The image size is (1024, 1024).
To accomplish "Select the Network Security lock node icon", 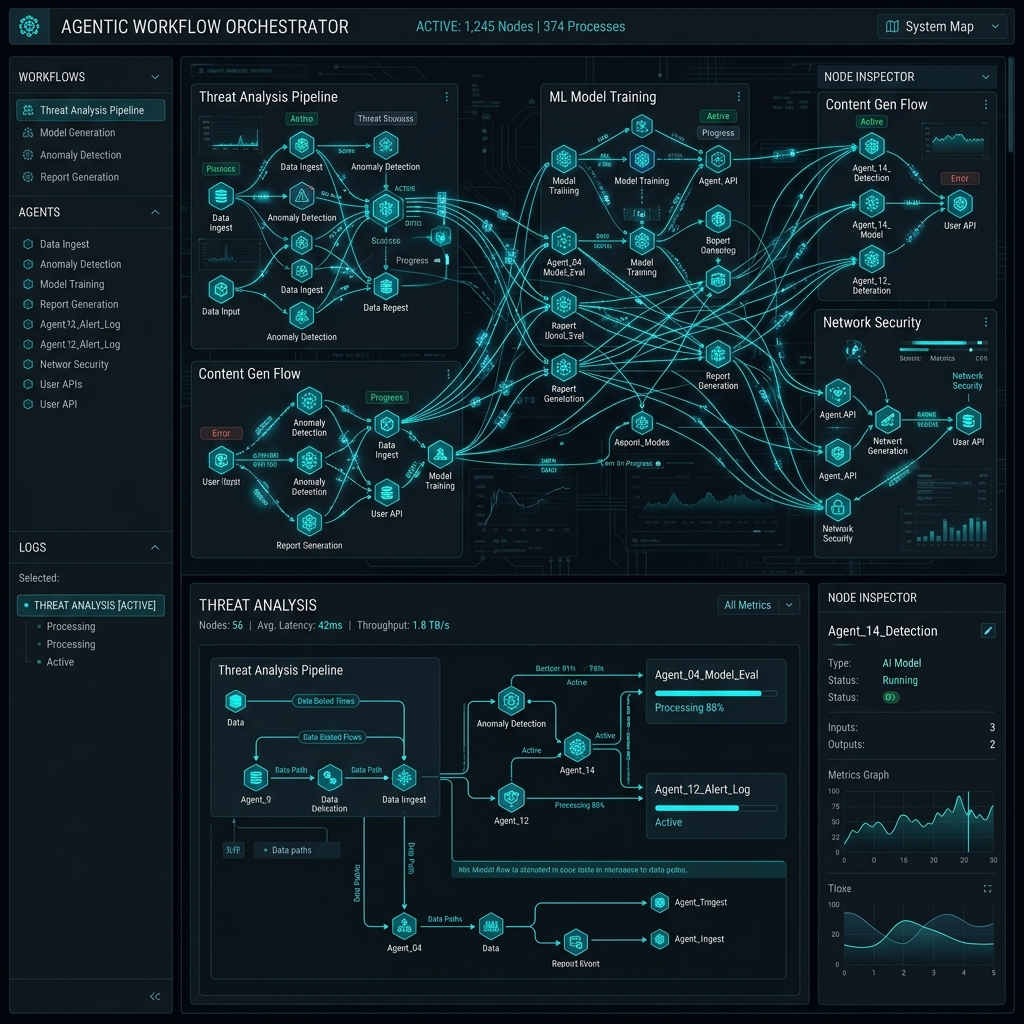I will pos(837,506).
